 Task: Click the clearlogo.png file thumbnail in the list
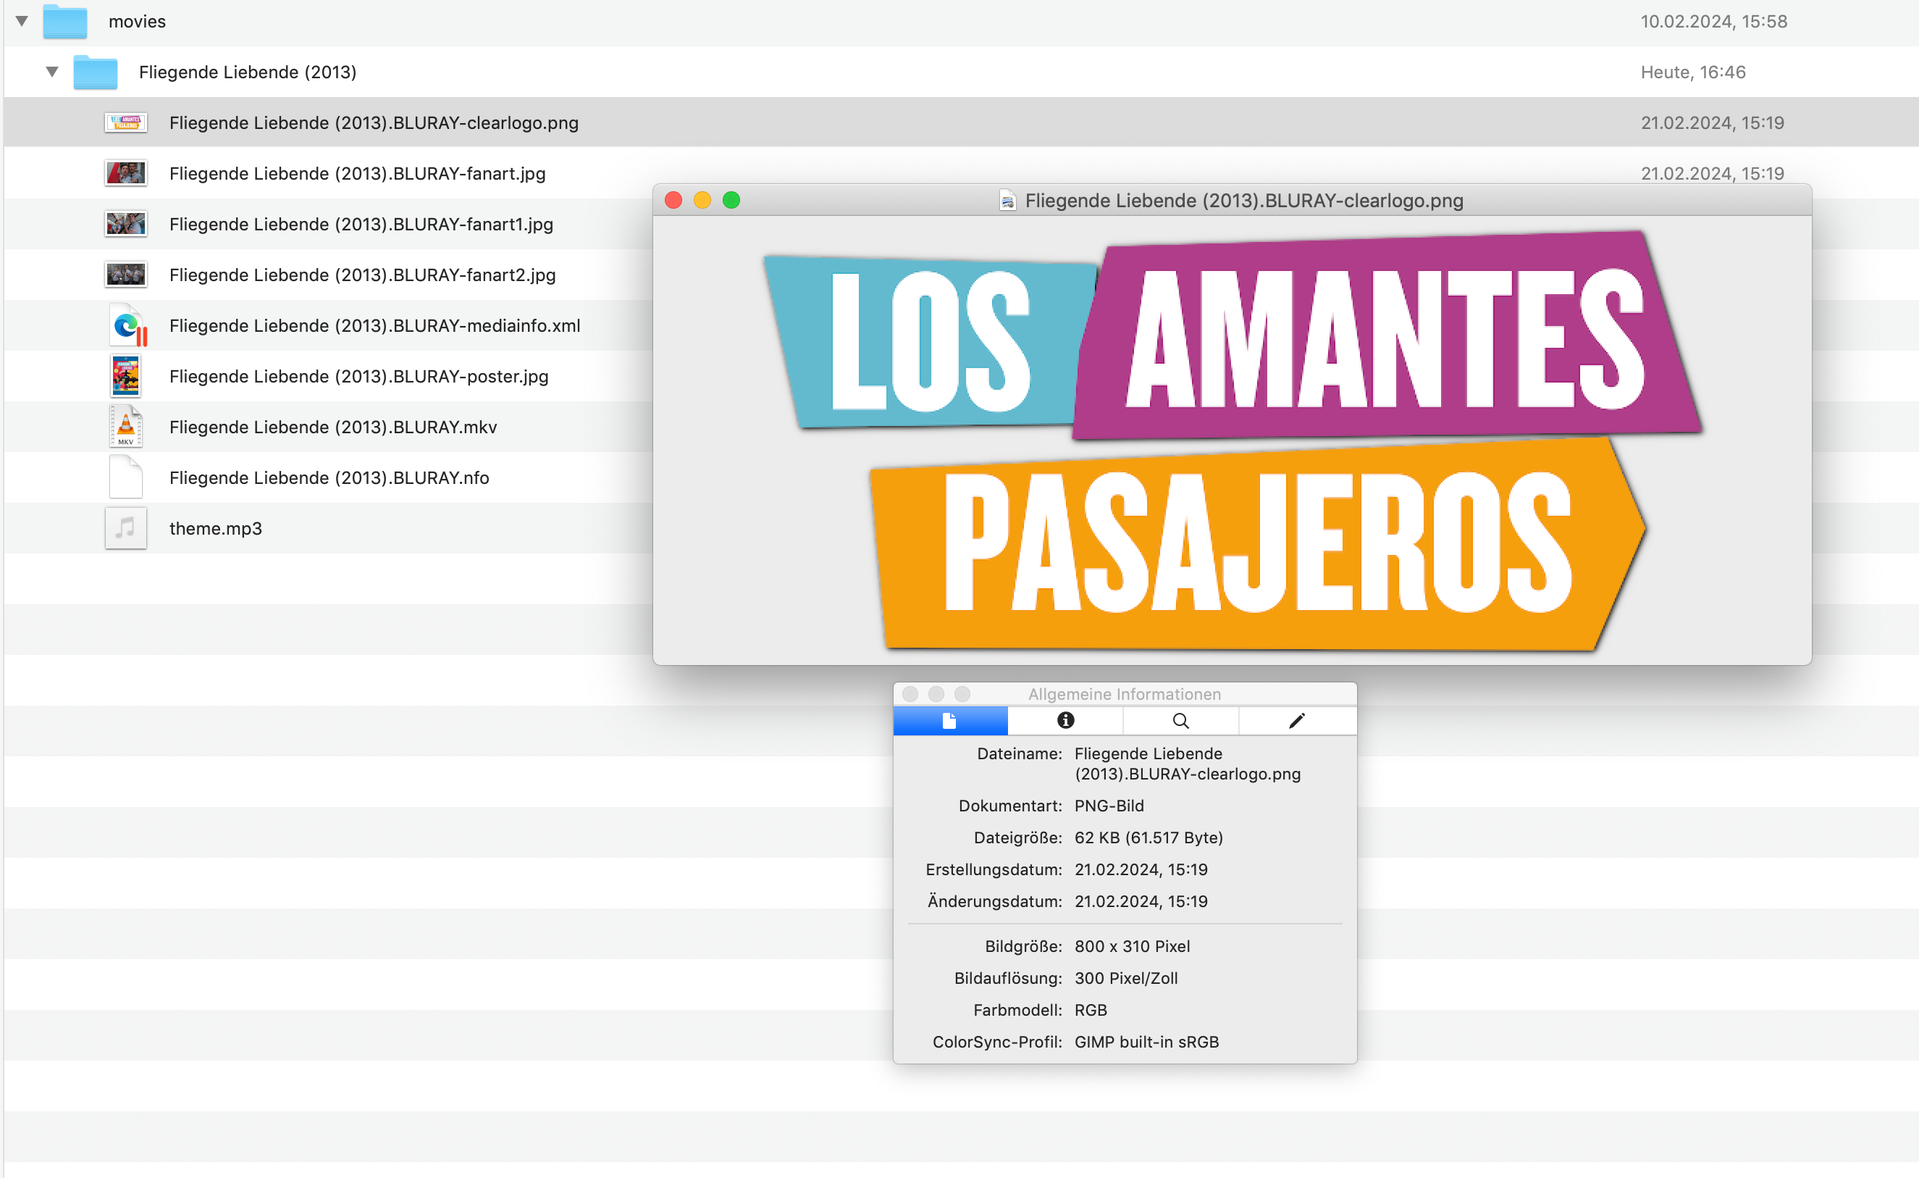tap(126, 123)
